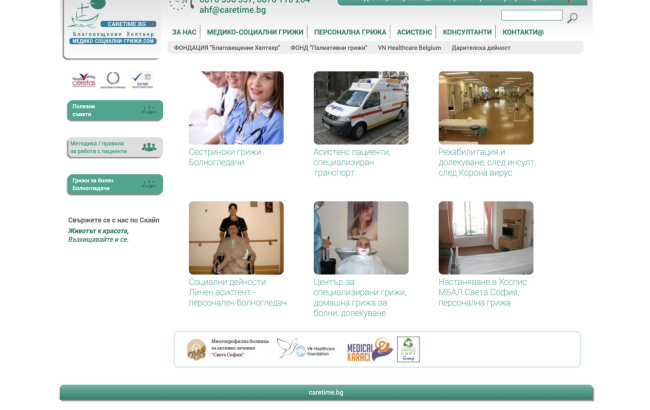Click the ahf@caretime.bg email link
The width and height of the screenshot is (650, 410).
coord(233,10)
